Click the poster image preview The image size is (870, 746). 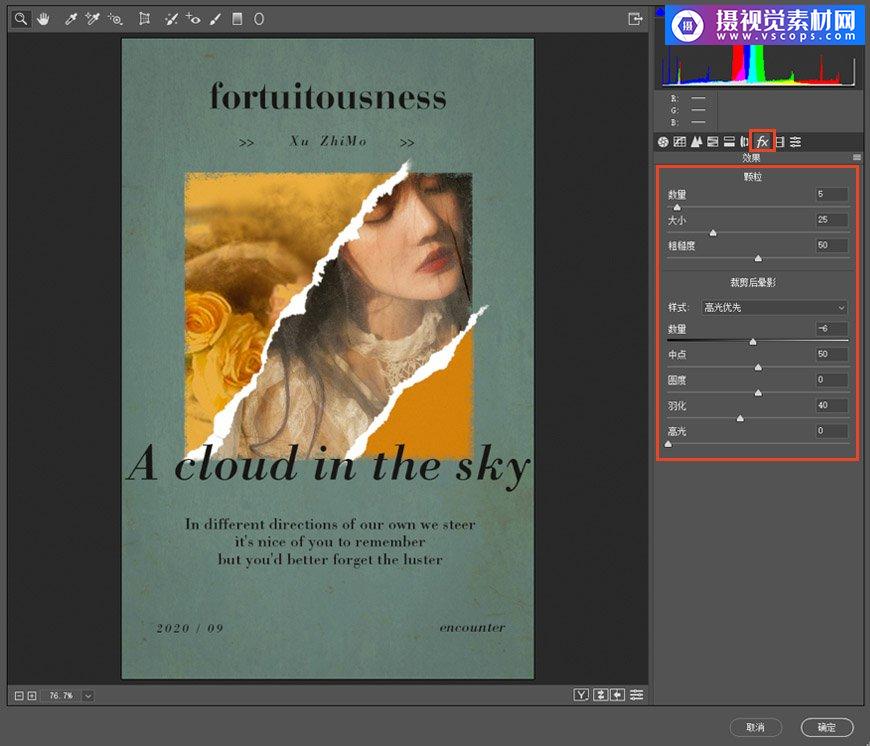[328, 359]
